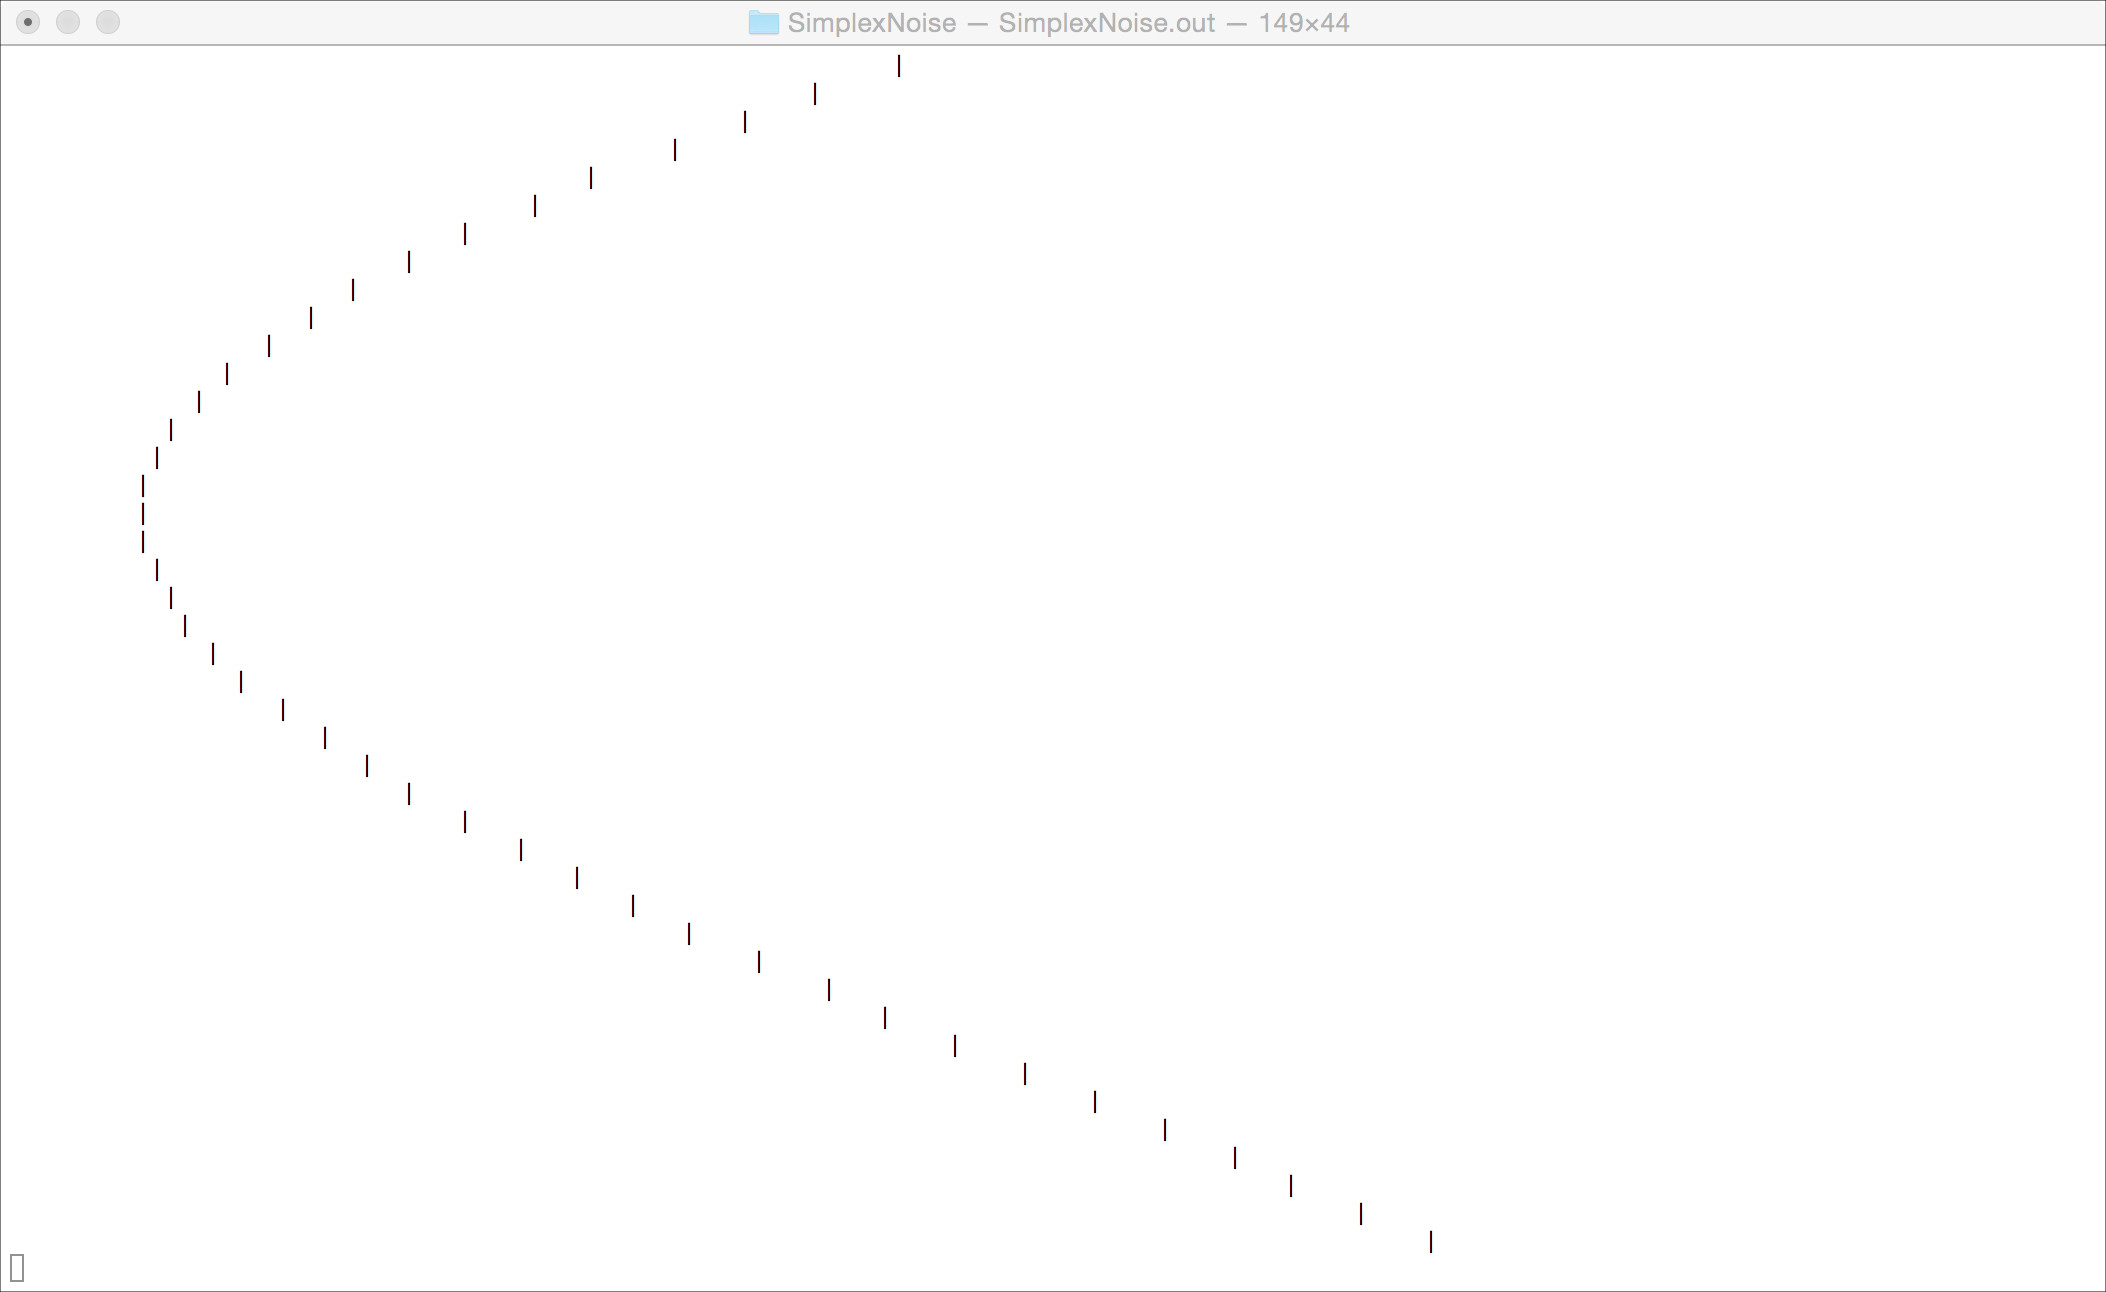Click the lowest of three vertically stacked leftmost pipes
Screen dimensions: 2106x1292
coord(143,542)
